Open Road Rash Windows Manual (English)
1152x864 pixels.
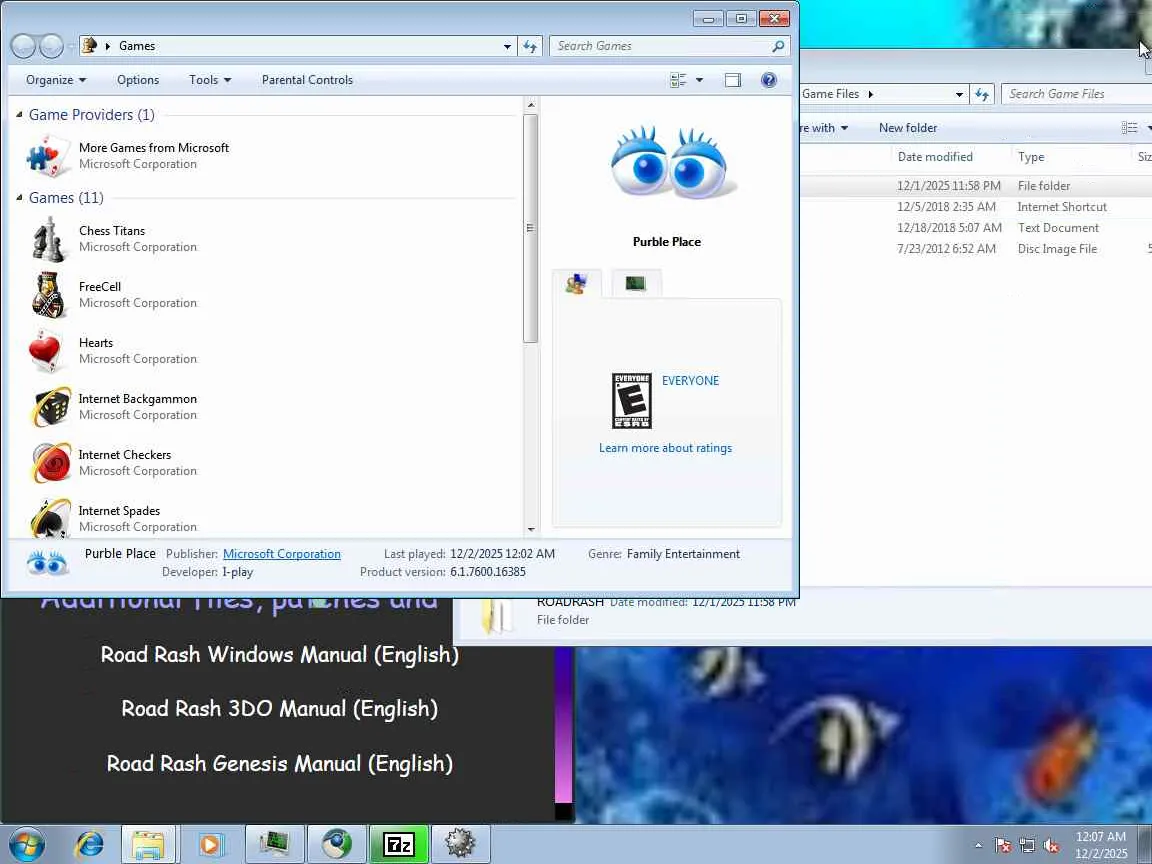[279, 654]
